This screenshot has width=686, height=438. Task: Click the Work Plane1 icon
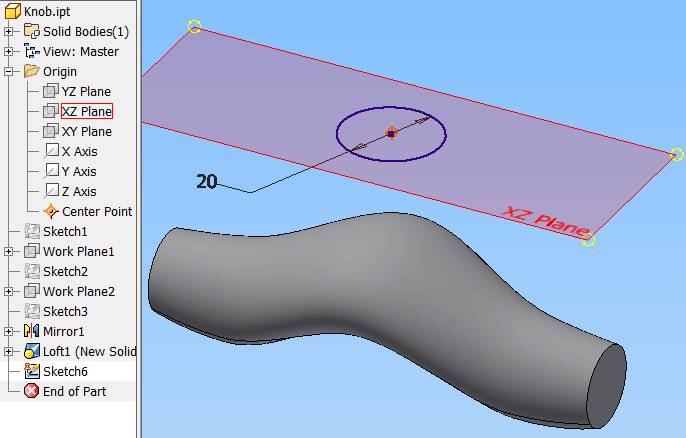[32, 251]
